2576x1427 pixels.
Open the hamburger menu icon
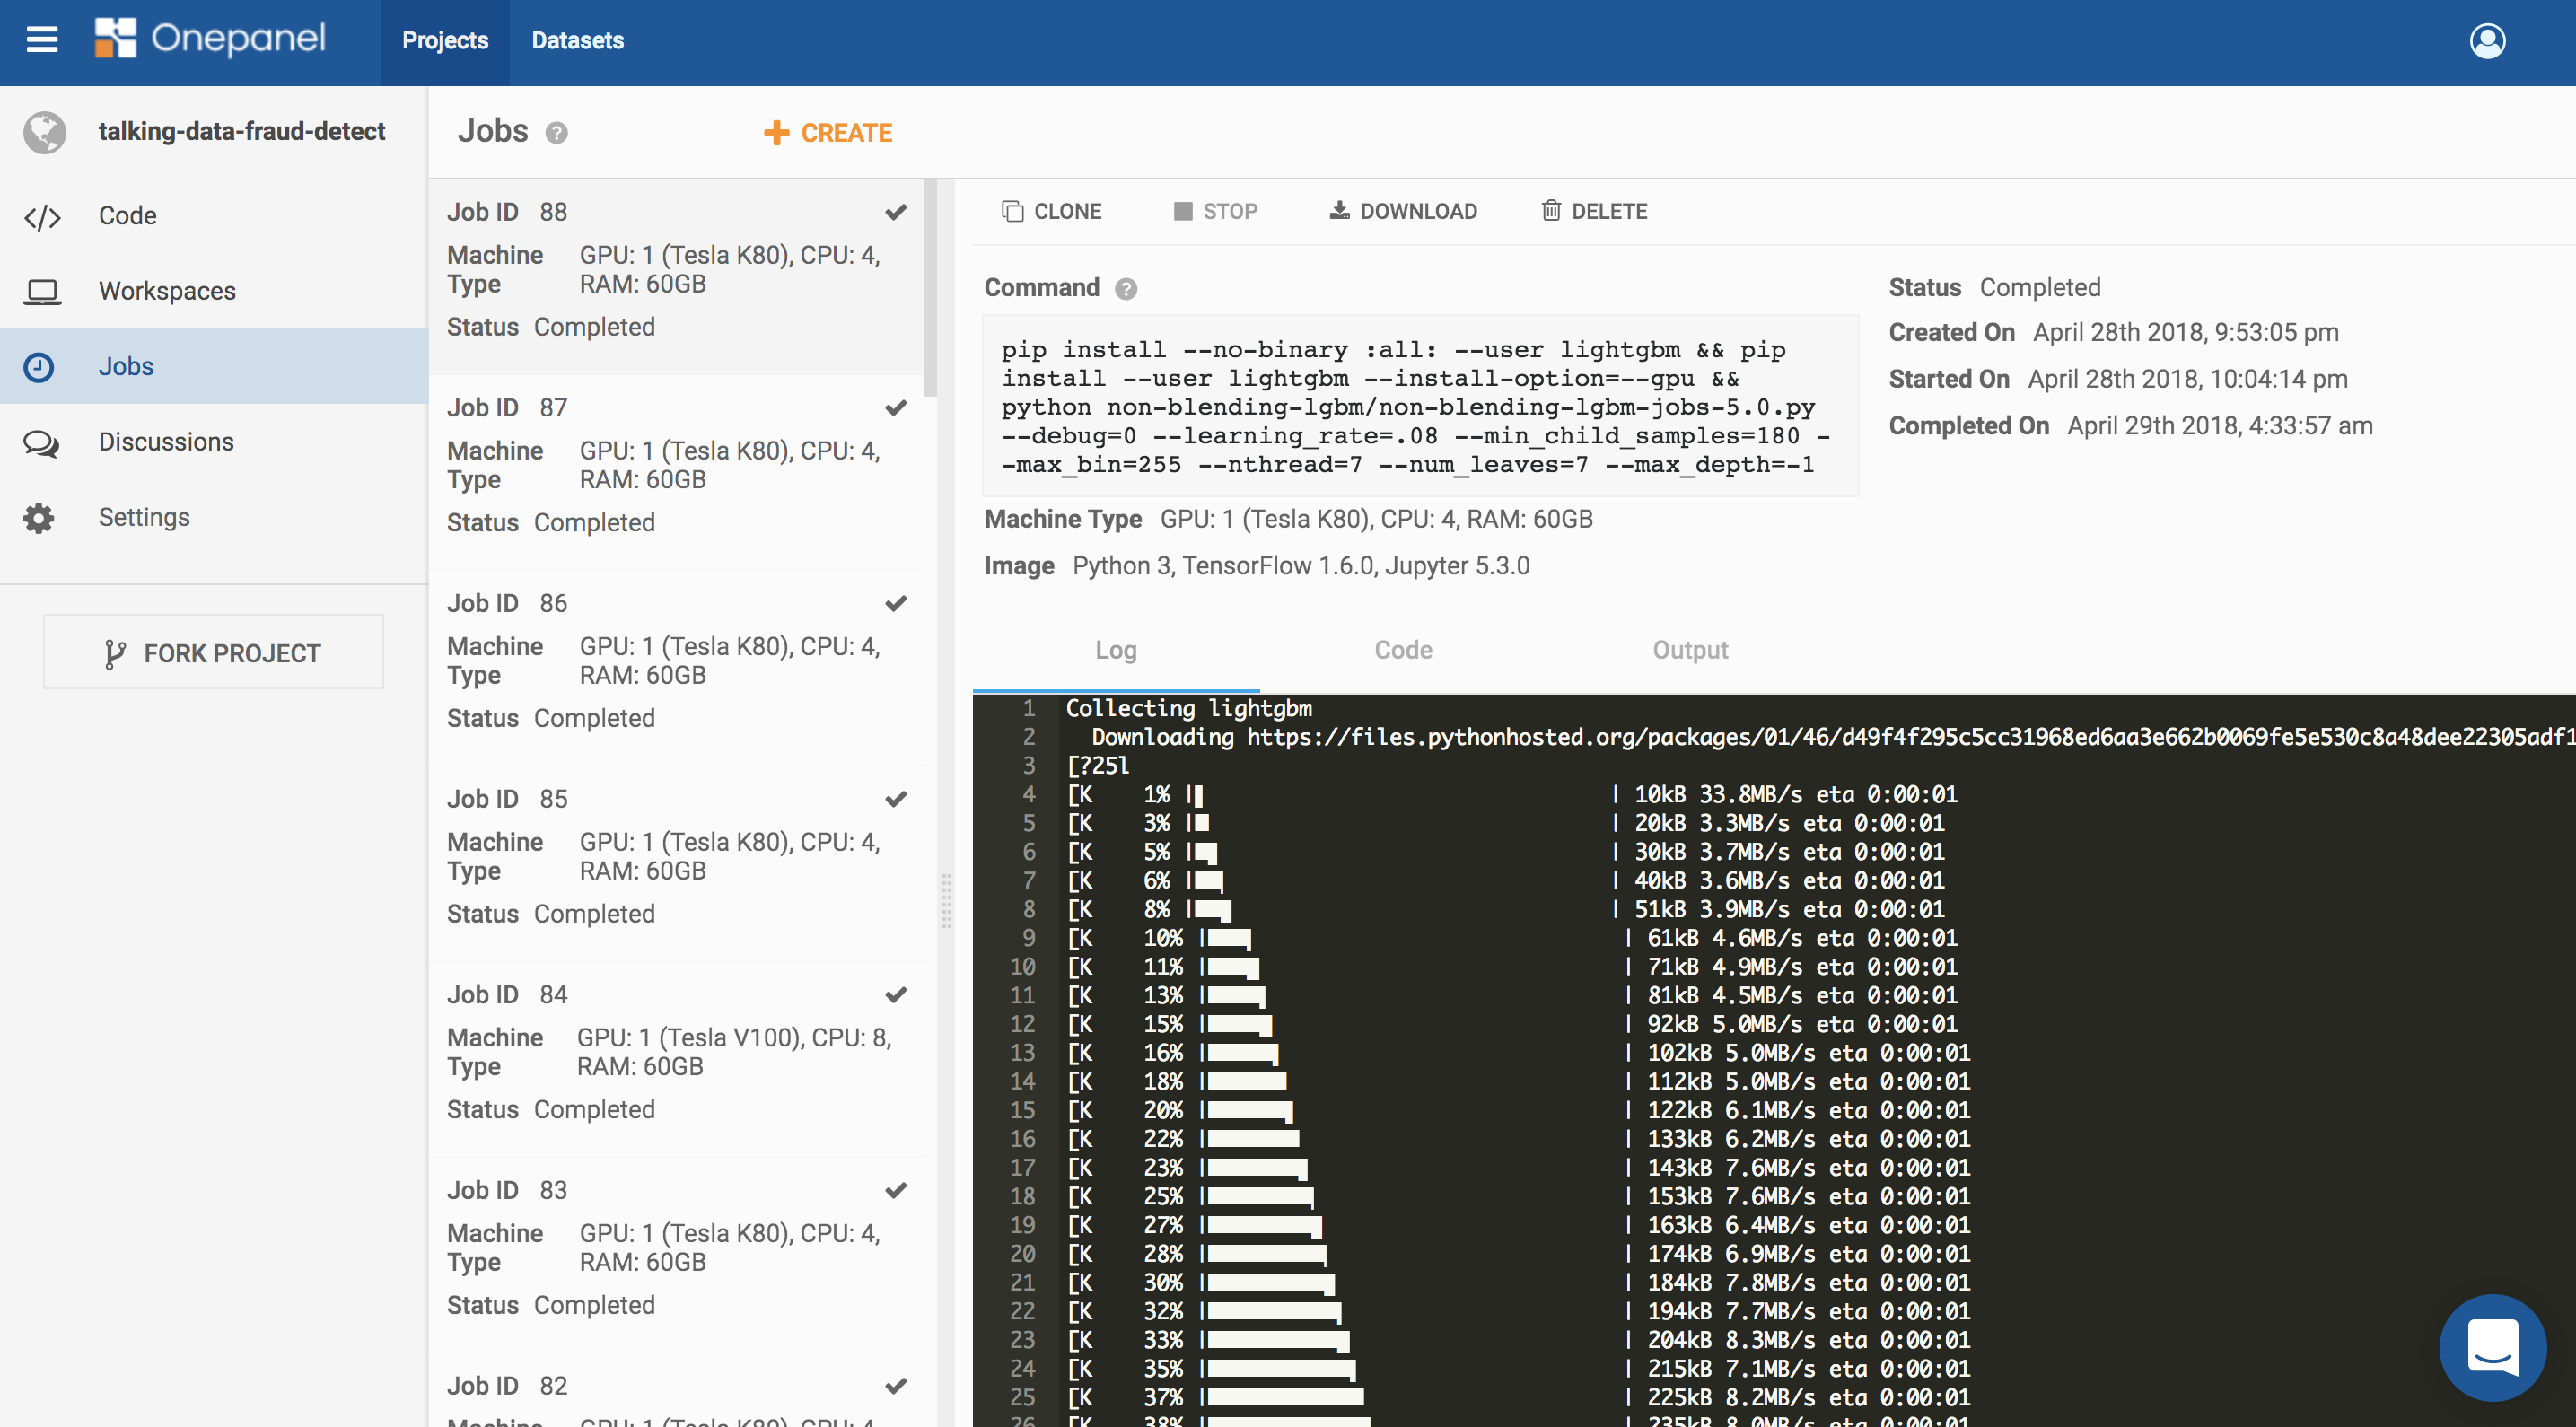(x=41, y=40)
